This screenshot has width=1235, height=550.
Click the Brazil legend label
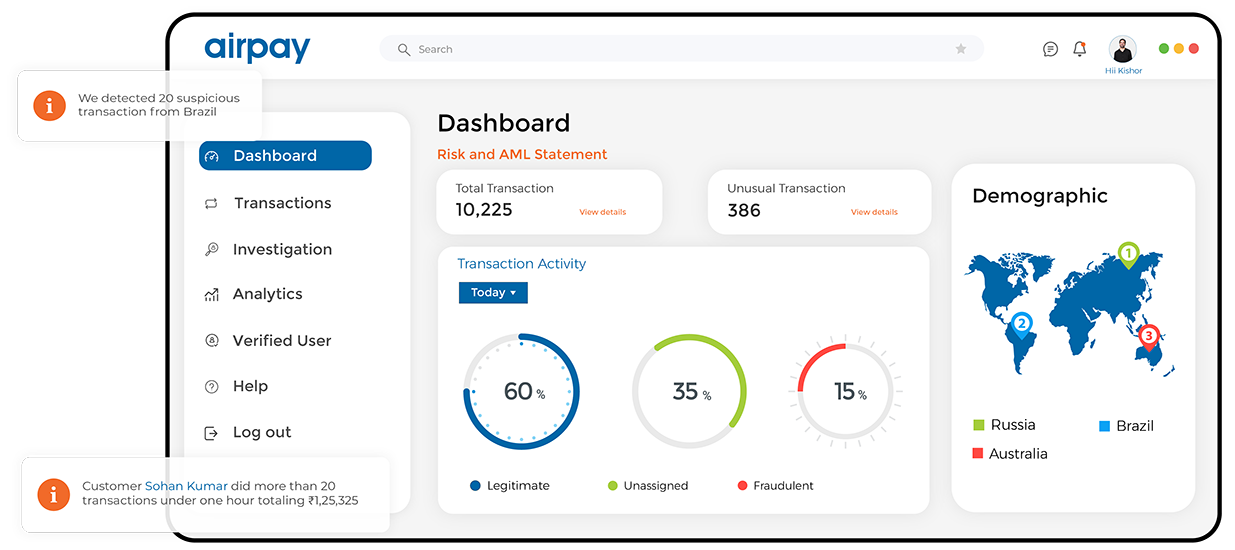pyautogui.click(x=1135, y=426)
